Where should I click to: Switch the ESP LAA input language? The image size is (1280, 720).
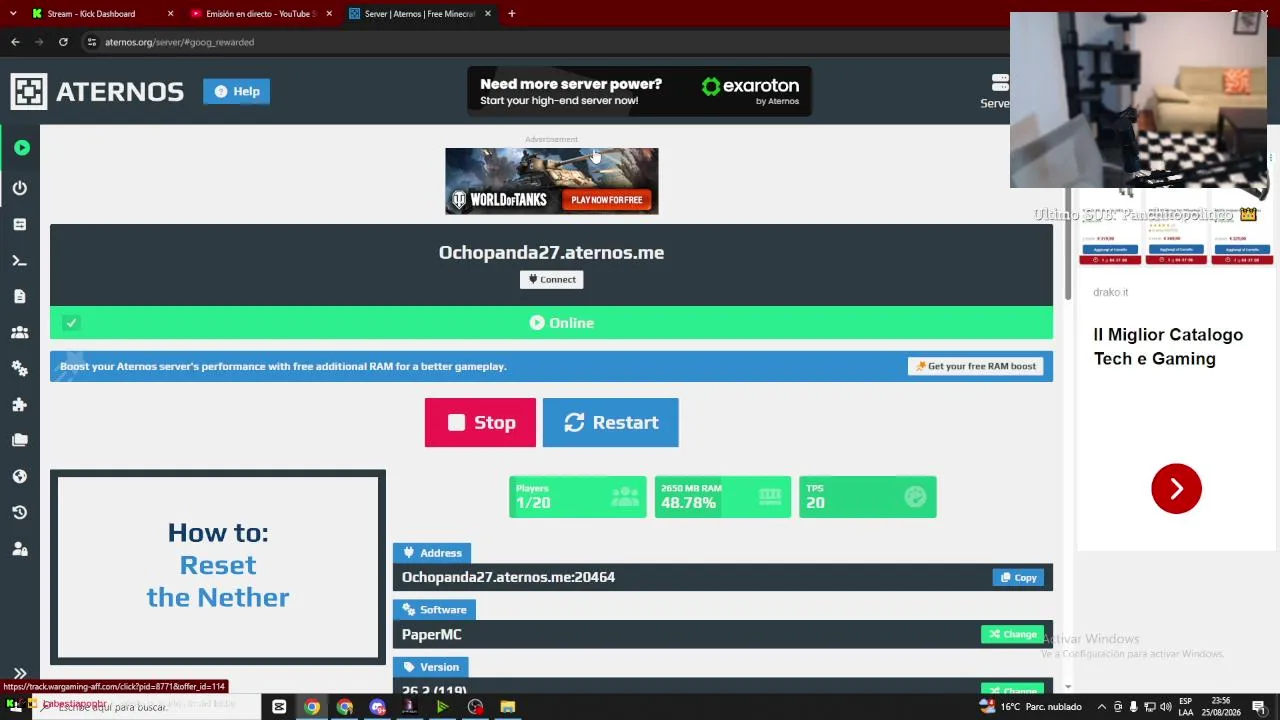point(1185,707)
